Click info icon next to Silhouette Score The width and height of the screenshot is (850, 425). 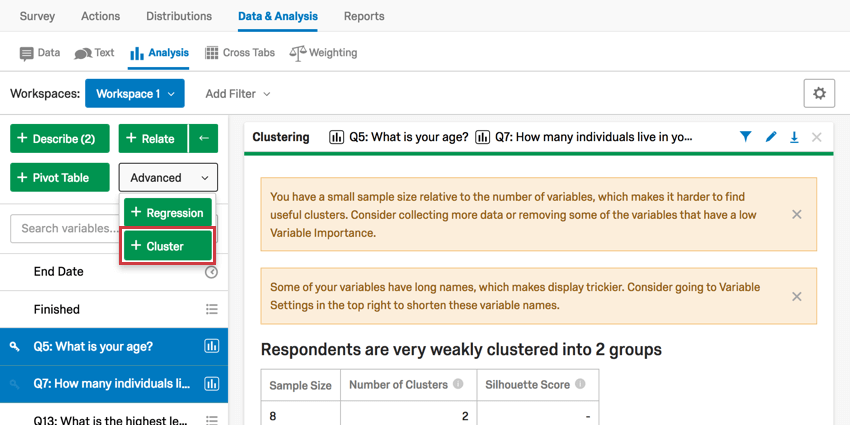click(580, 384)
